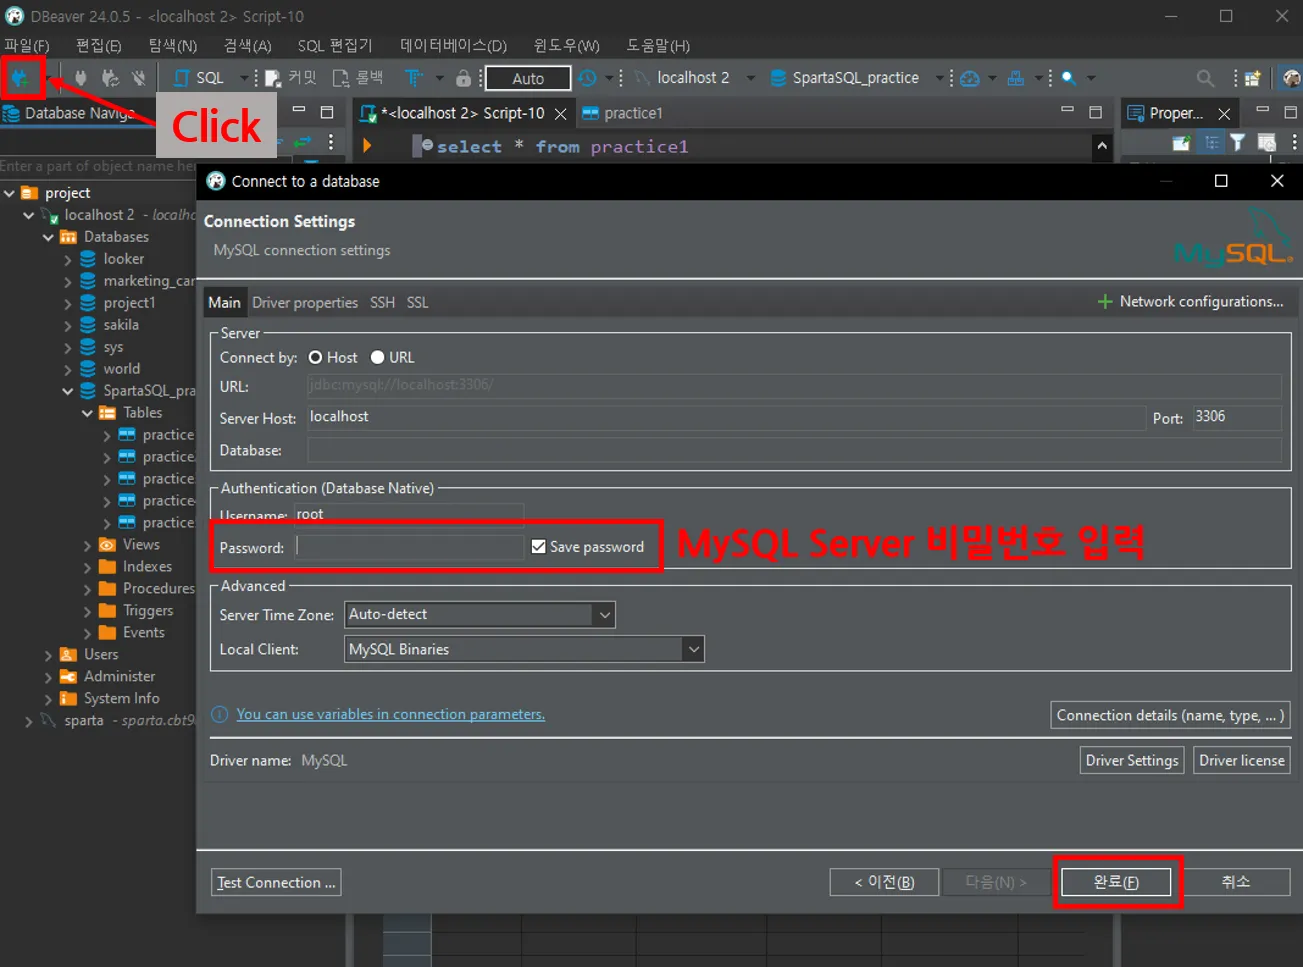Click the 완료(F) finish button
The width and height of the screenshot is (1303, 967).
pyautogui.click(x=1116, y=882)
